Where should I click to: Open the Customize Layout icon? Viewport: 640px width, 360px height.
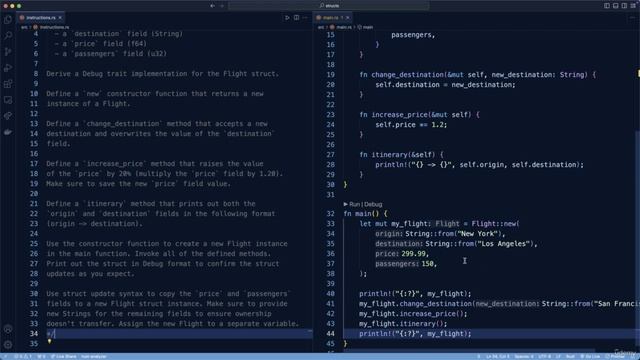pyautogui.click(x=633, y=6)
